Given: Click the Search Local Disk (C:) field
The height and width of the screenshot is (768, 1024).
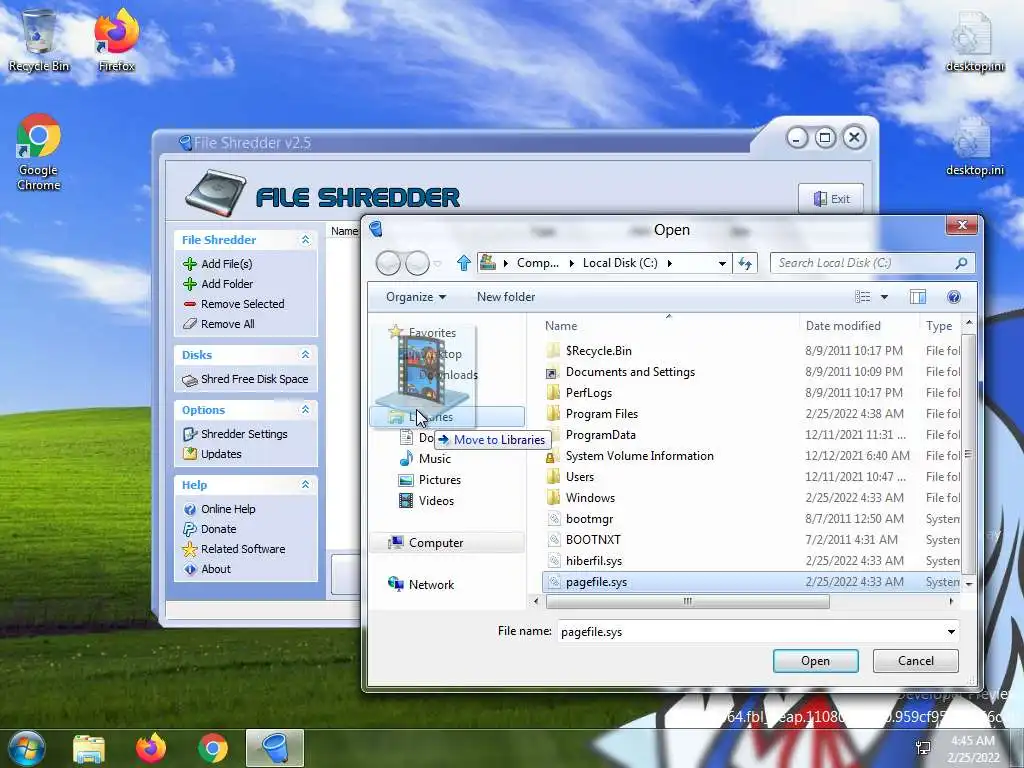Looking at the screenshot, I should pos(872,263).
